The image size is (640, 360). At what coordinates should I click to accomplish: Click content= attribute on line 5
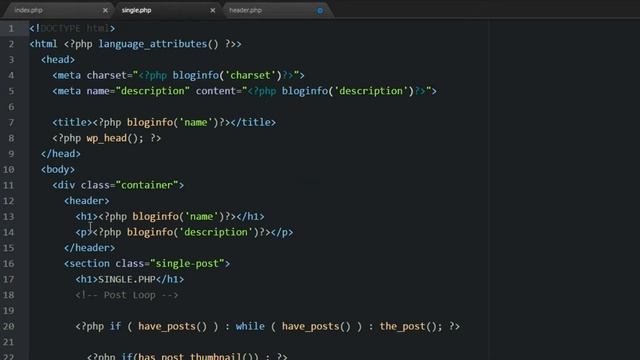(219, 91)
